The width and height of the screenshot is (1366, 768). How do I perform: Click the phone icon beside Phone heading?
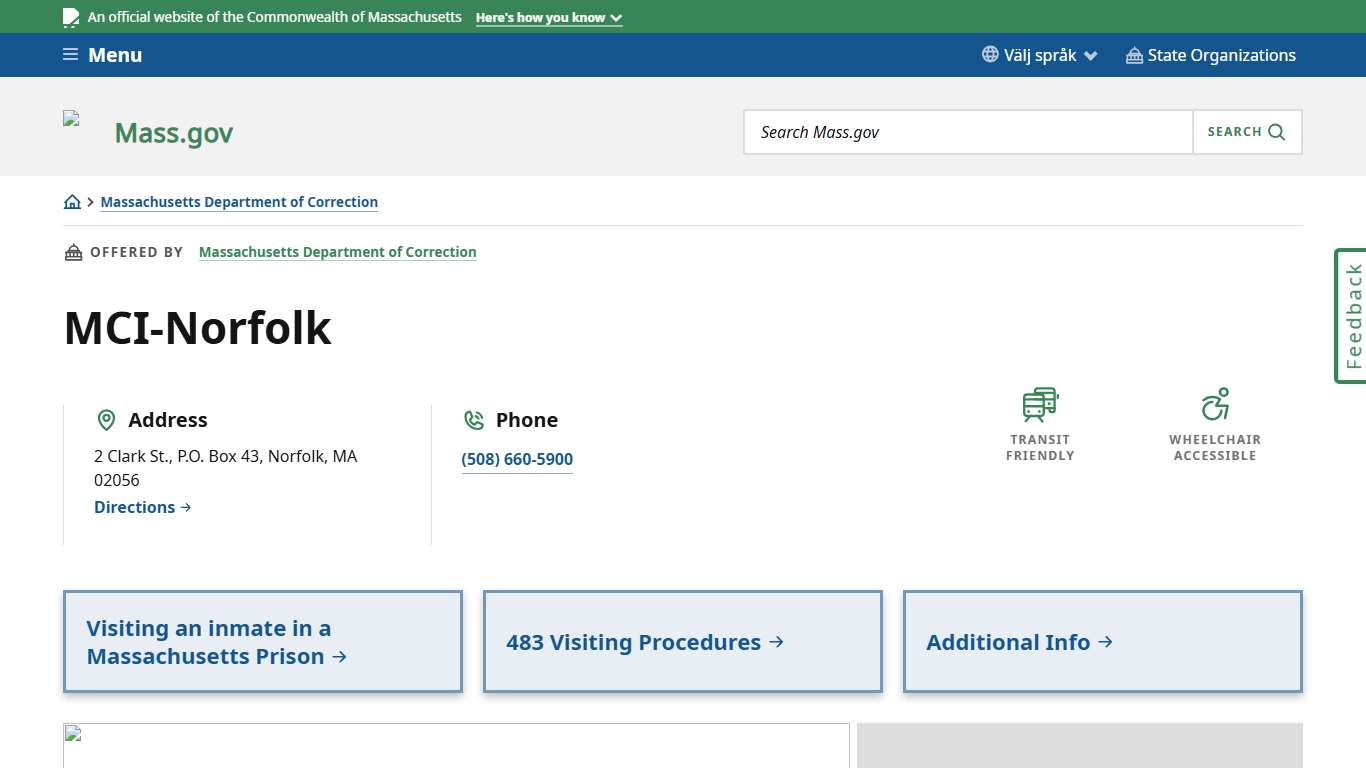(x=473, y=419)
